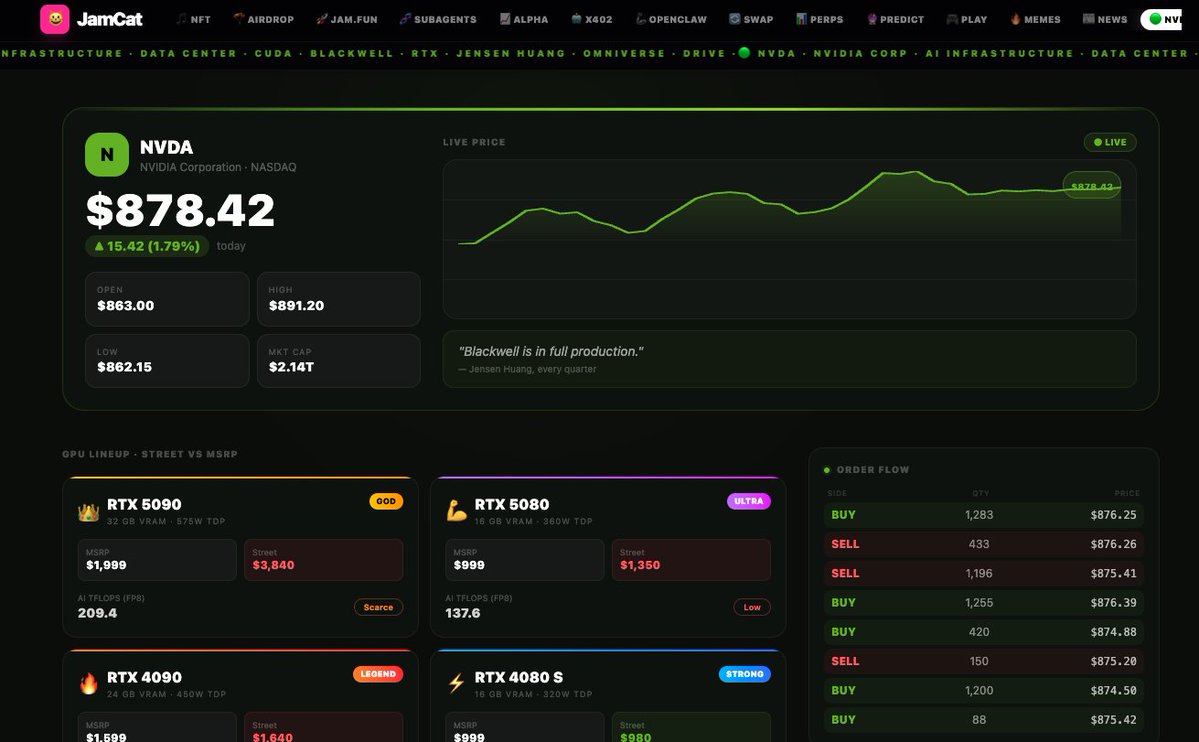Click the STRONG badge on RTX 4080 S
The height and width of the screenshot is (742, 1199).
(x=745, y=674)
